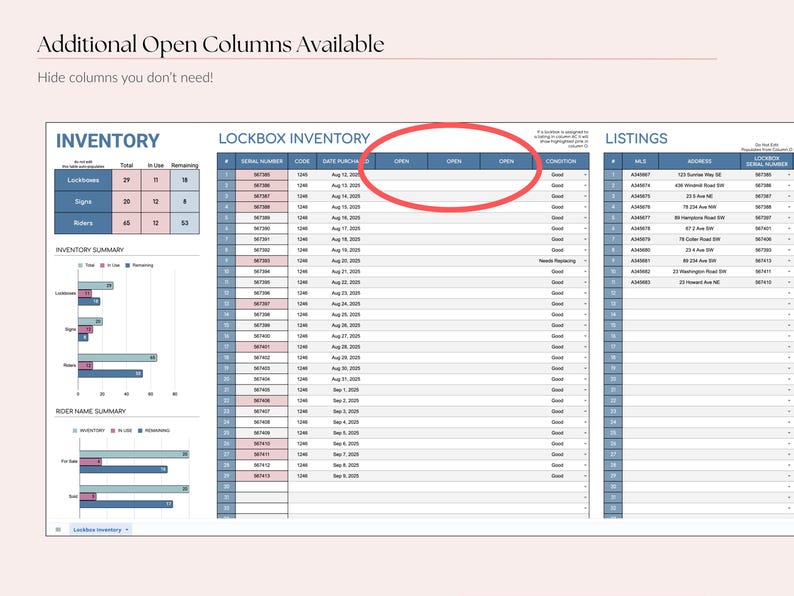Open lockbox serial dropdown for listing A345683
Screen dimensions: 794x596
pyautogui.click(x=789, y=282)
